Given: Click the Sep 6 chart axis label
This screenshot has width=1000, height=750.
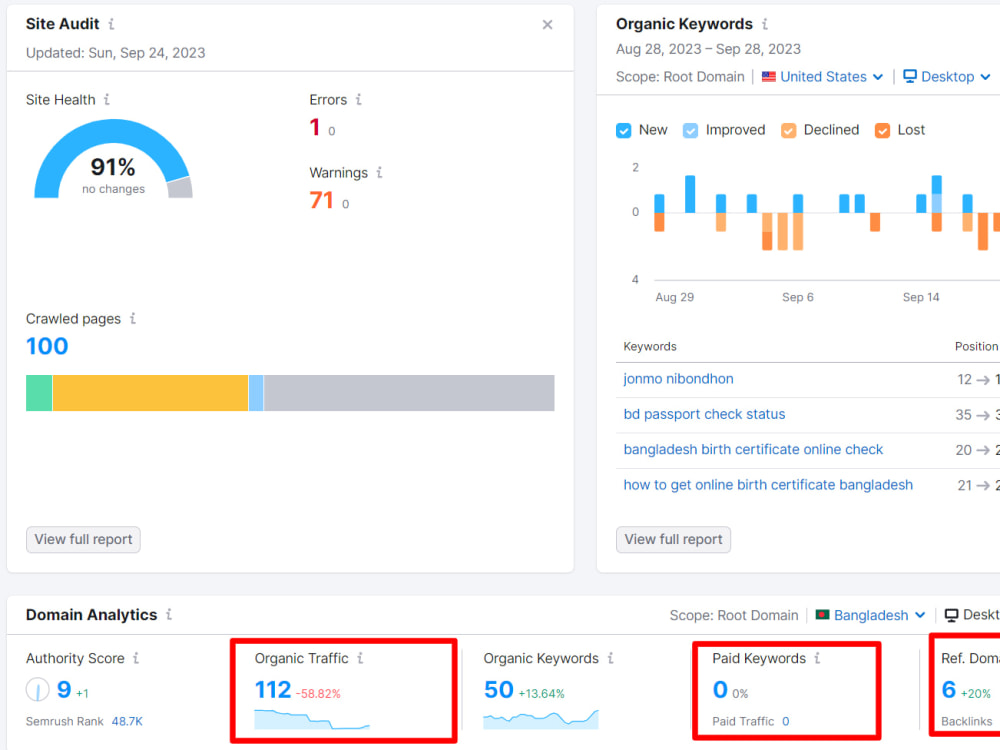Looking at the screenshot, I should coord(798,297).
